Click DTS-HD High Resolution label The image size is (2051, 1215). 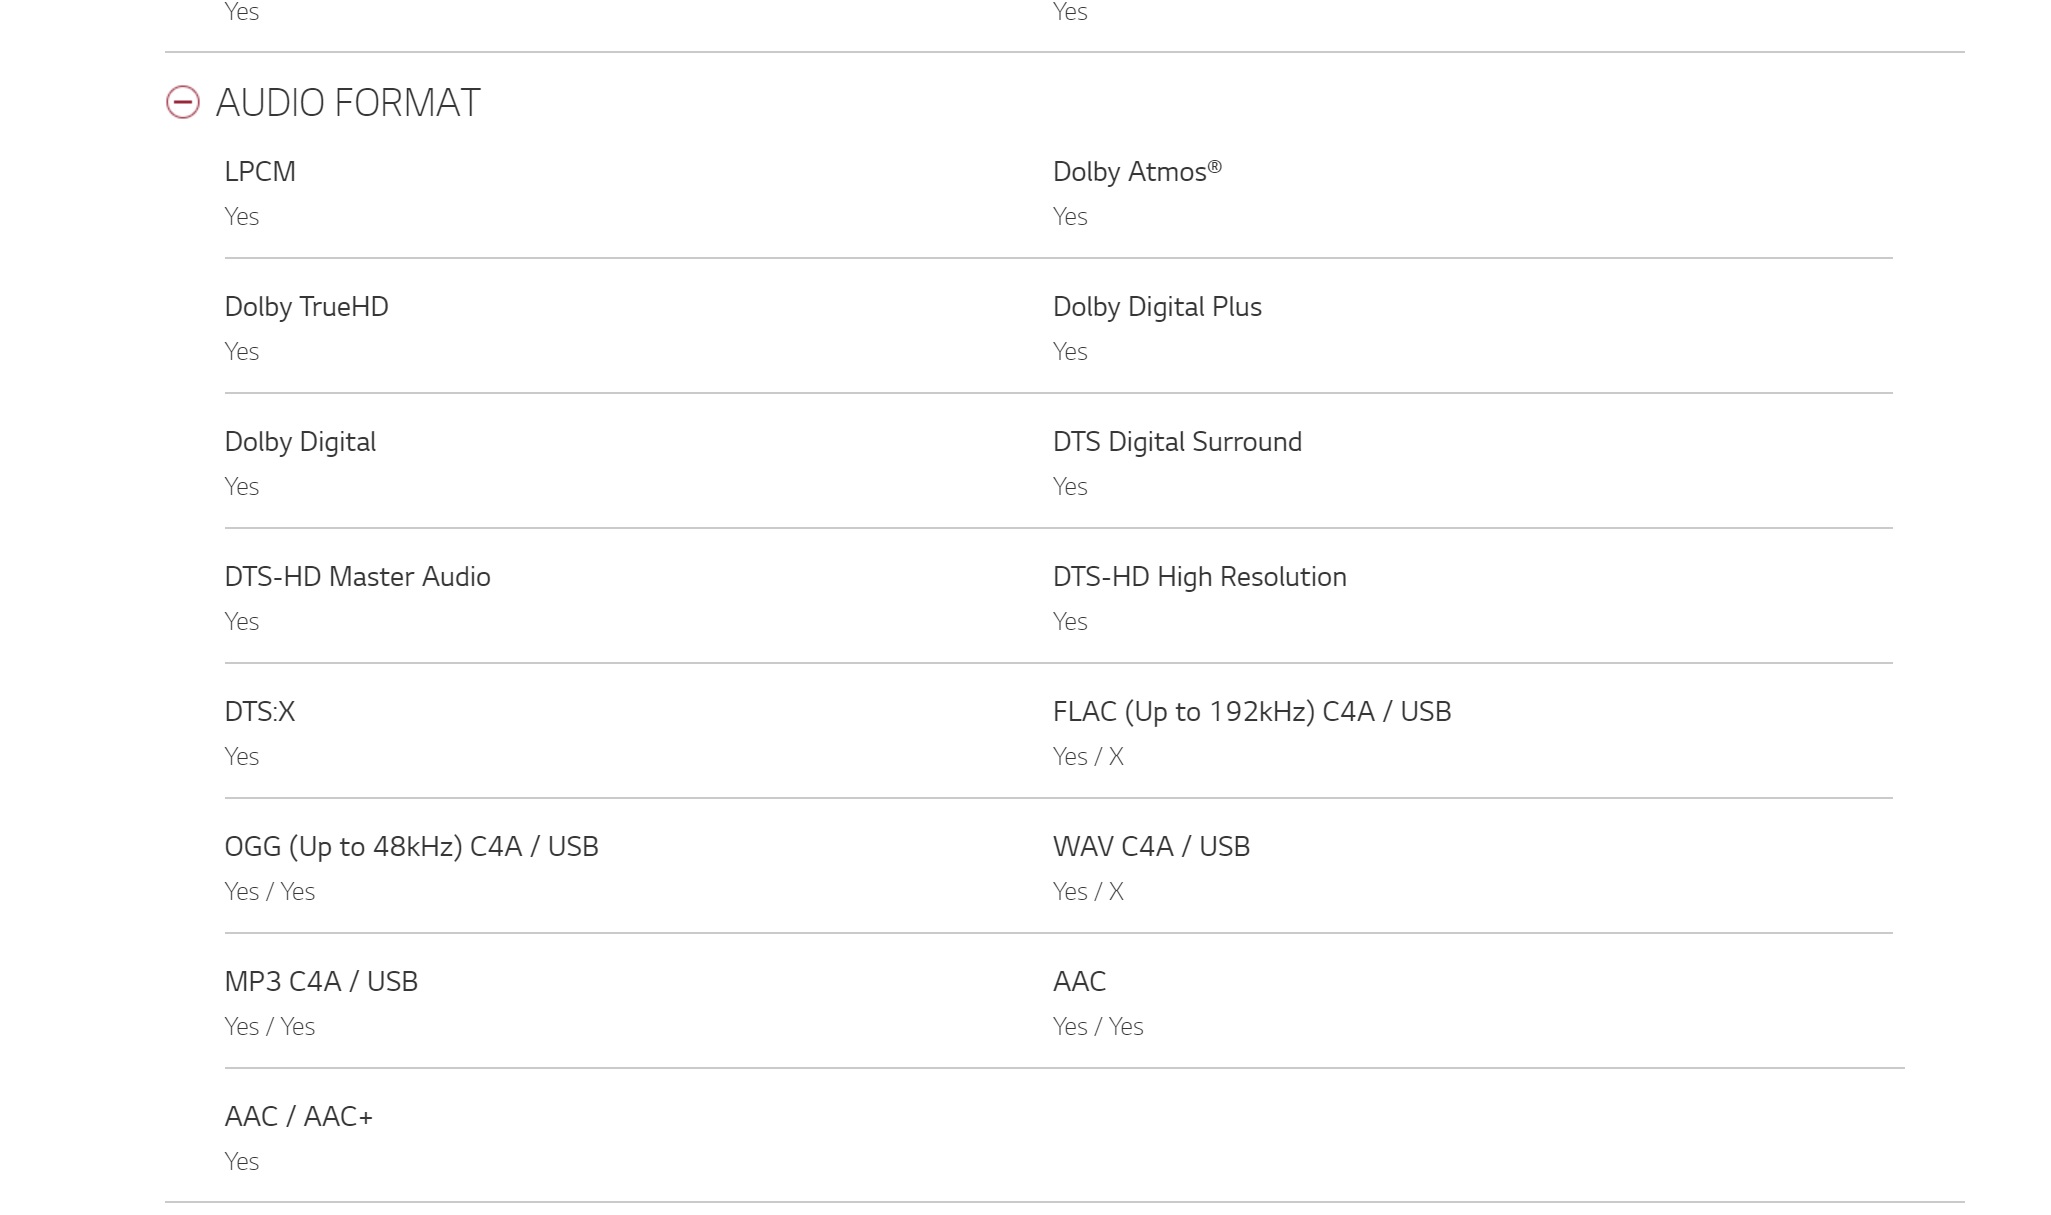click(x=1199, y=577)
